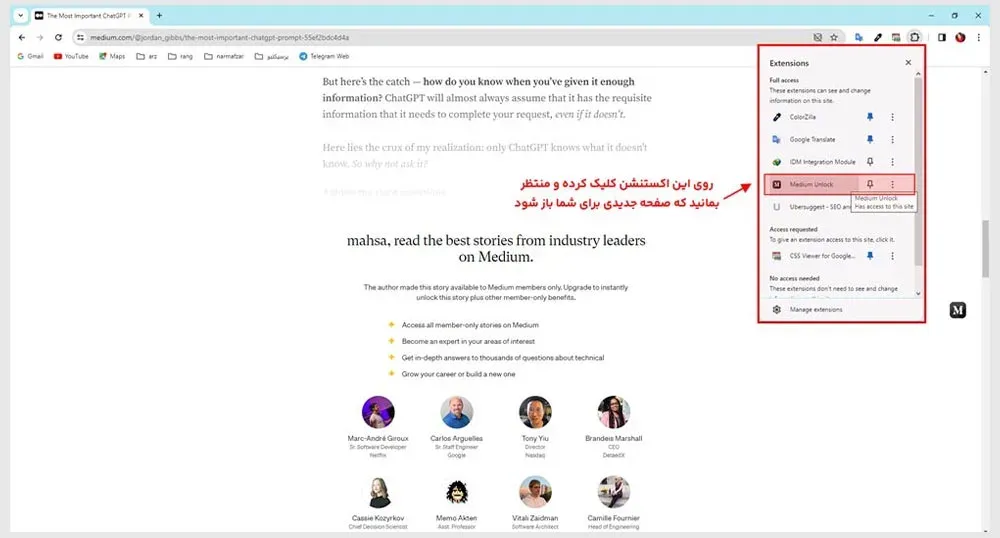Open Marc-André Giroux's profile photo
Image resolution: width=1000 pixels, height=538 pixels.
pos(378,412)
